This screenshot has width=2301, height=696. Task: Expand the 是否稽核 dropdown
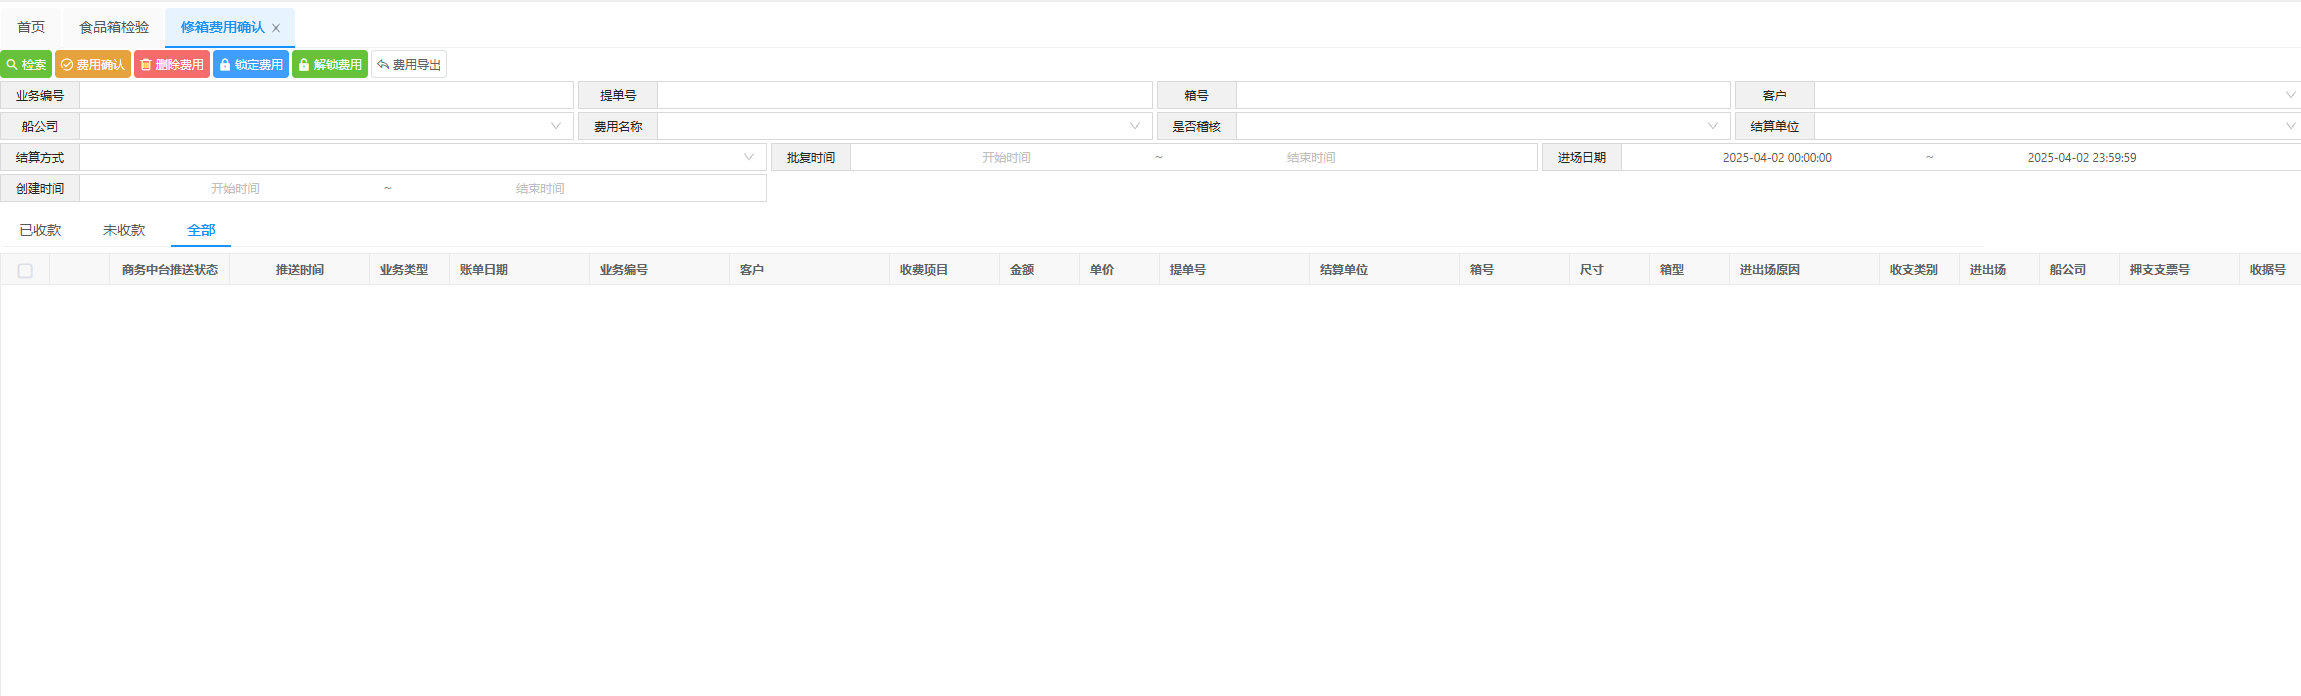coord(1482,127)
